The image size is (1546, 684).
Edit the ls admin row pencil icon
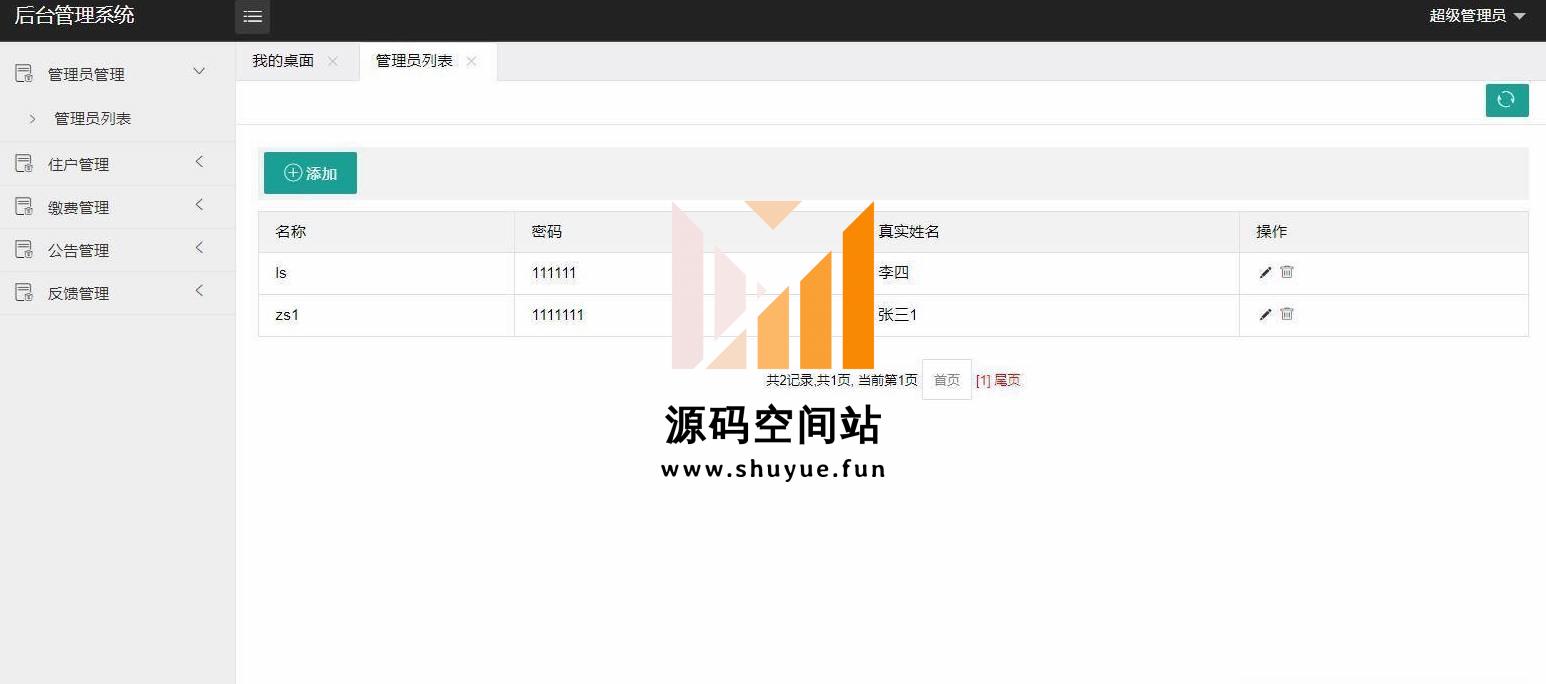(x=1265, y=272)
